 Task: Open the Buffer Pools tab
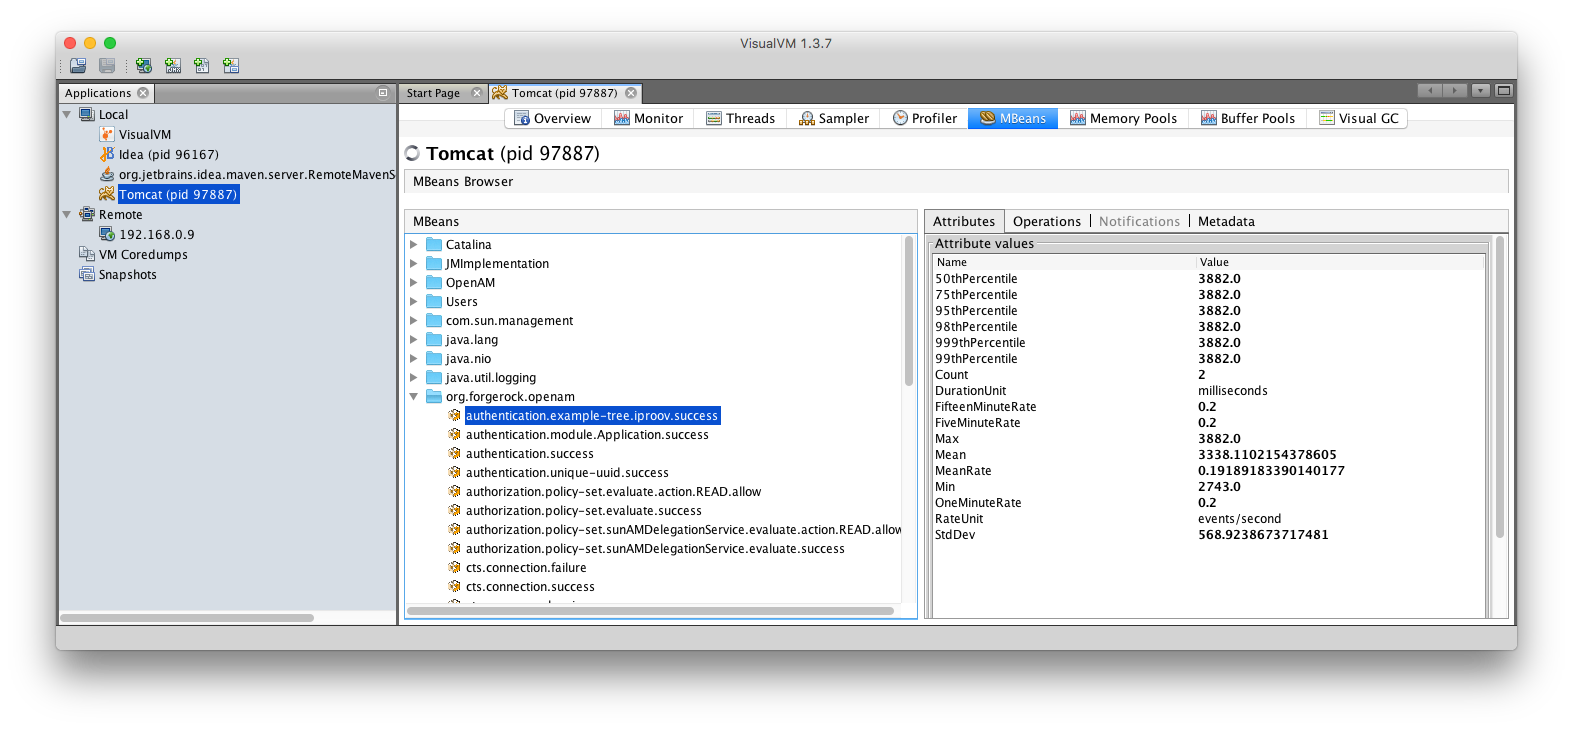[x=1248, y=118]
